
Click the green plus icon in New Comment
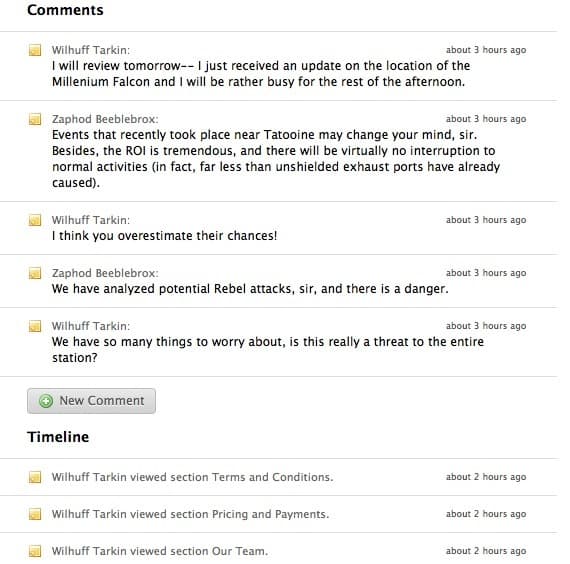pyautogui.click(x=46, y=401)
